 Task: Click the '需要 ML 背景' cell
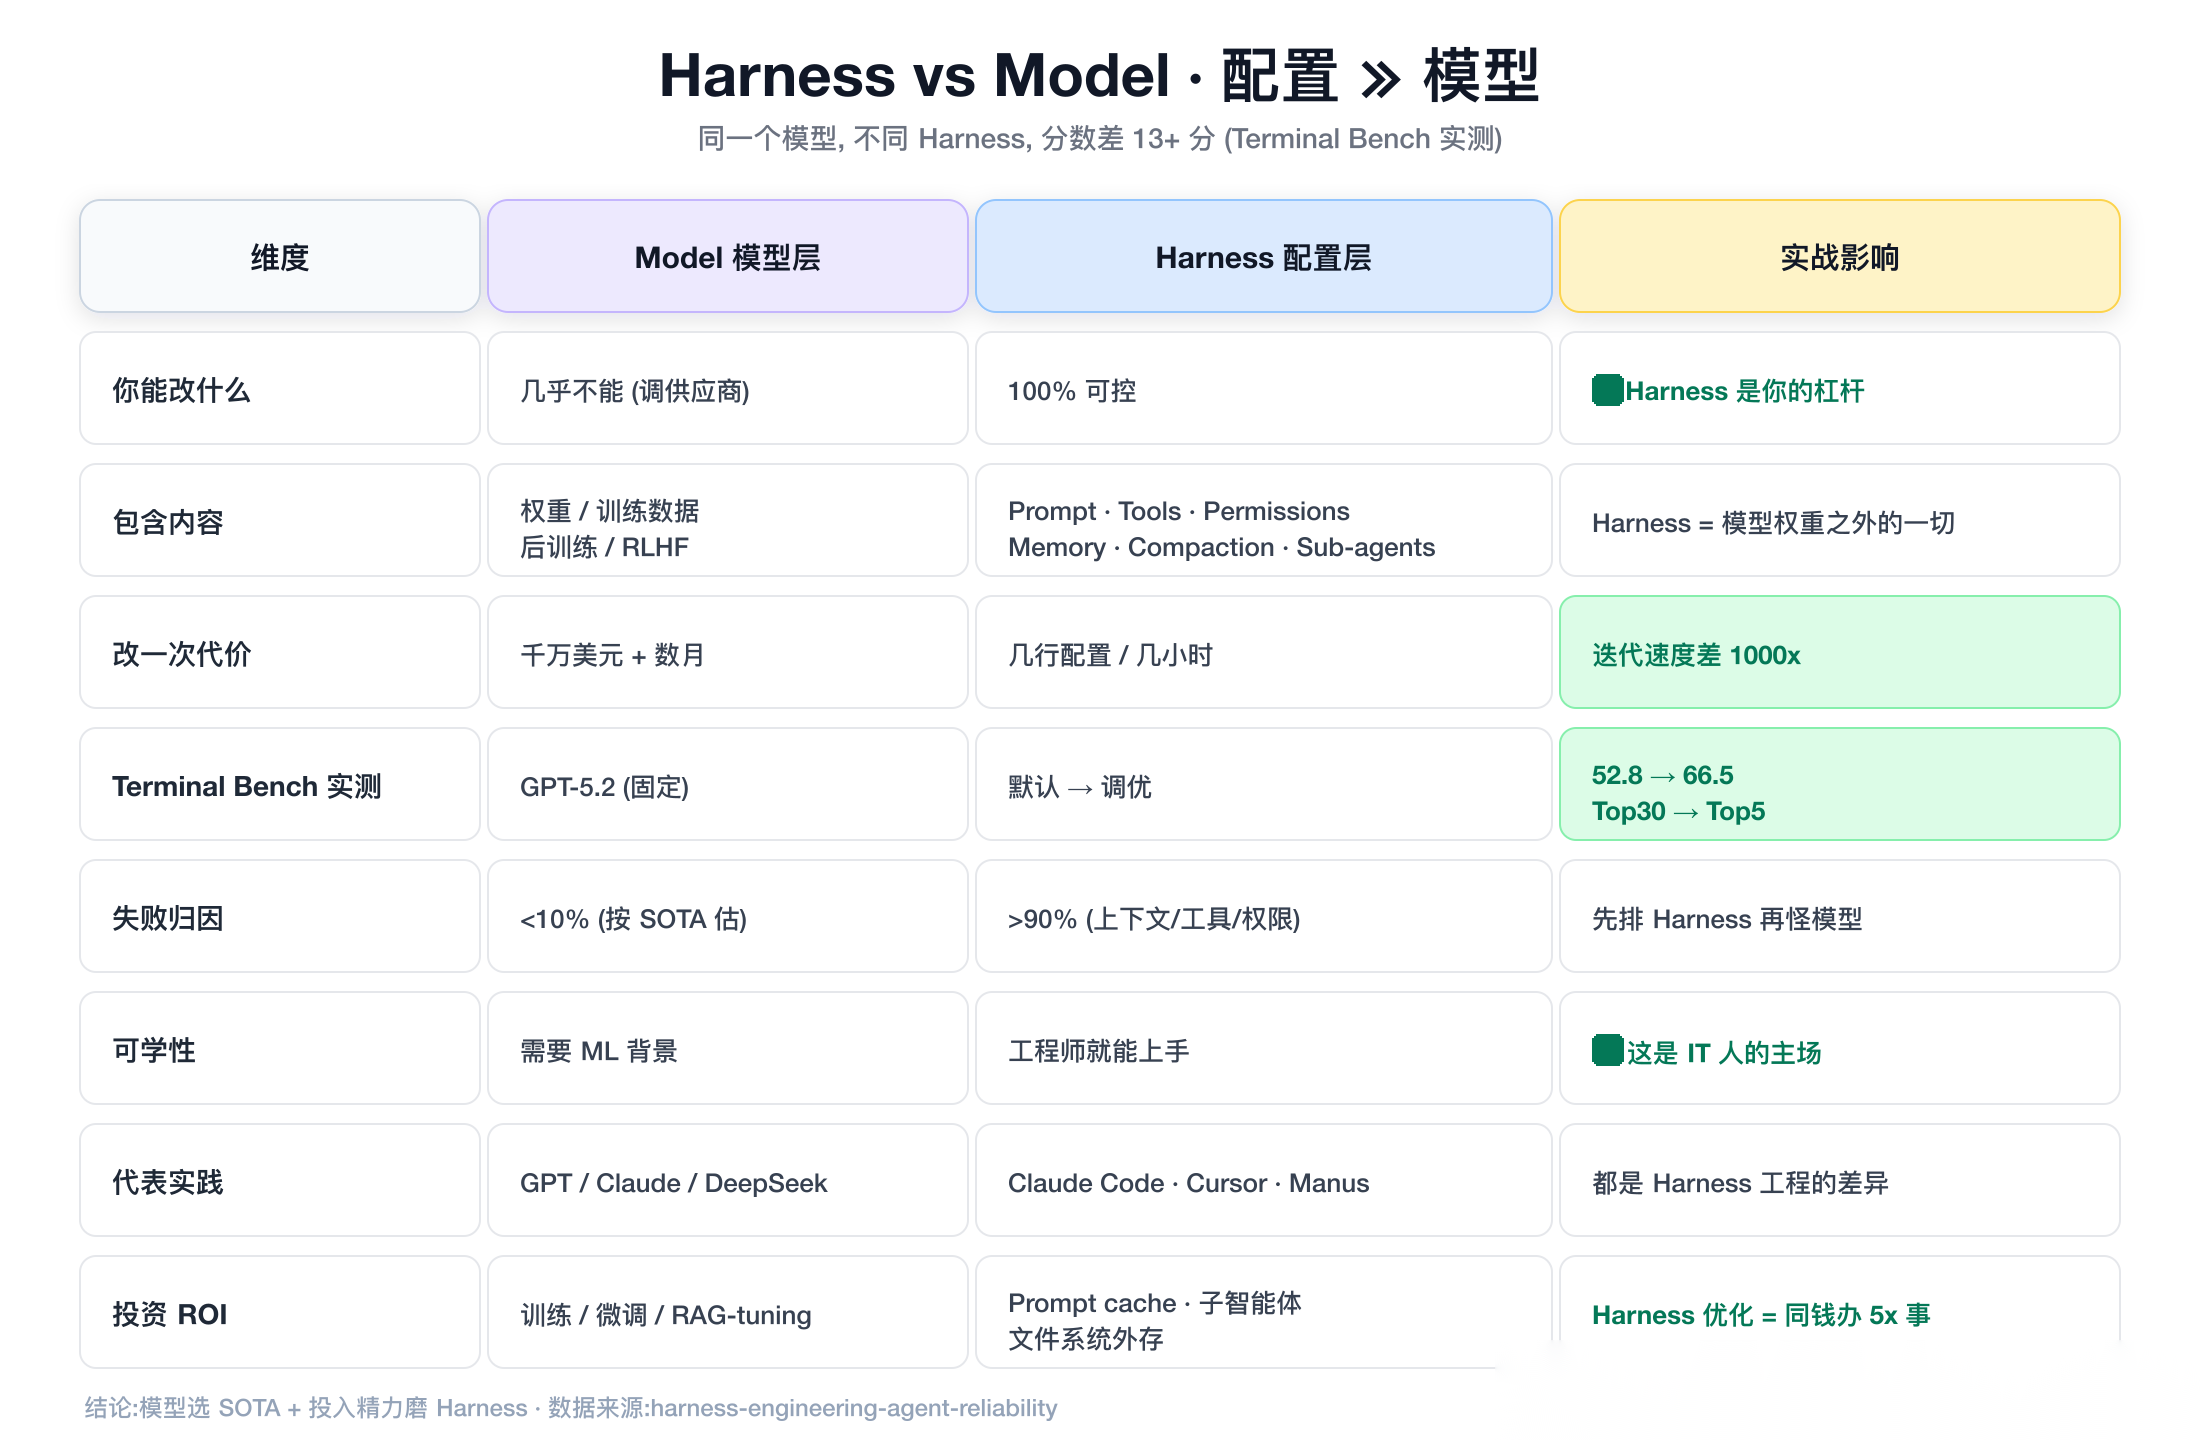pos(728,1048)
